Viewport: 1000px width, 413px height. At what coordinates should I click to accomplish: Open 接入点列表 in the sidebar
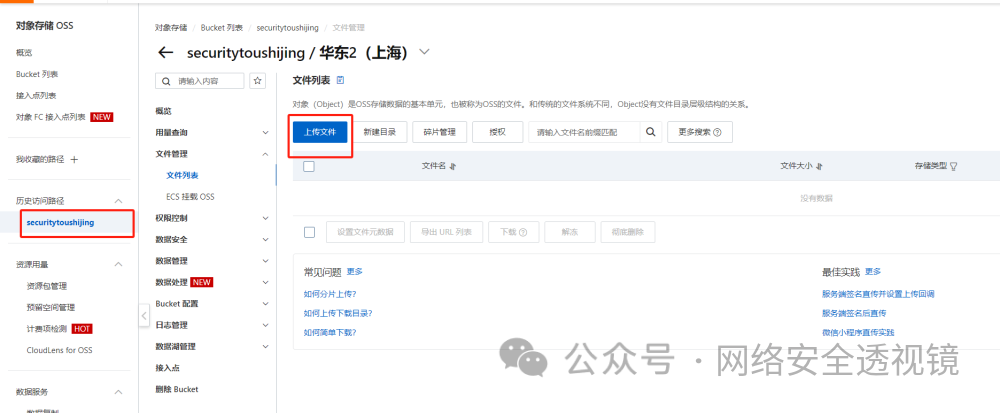[x=36, y=96]
